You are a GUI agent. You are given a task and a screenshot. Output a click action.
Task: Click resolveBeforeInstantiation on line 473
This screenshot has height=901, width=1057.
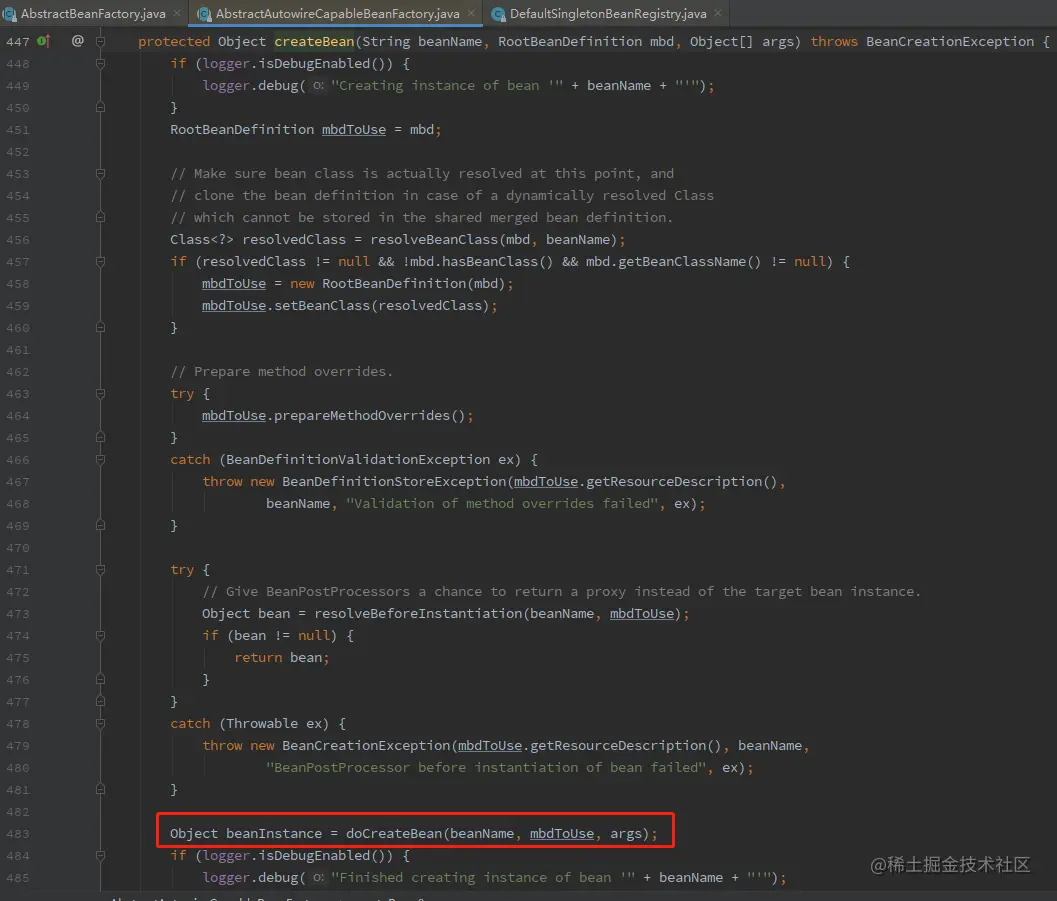[418, 614]
